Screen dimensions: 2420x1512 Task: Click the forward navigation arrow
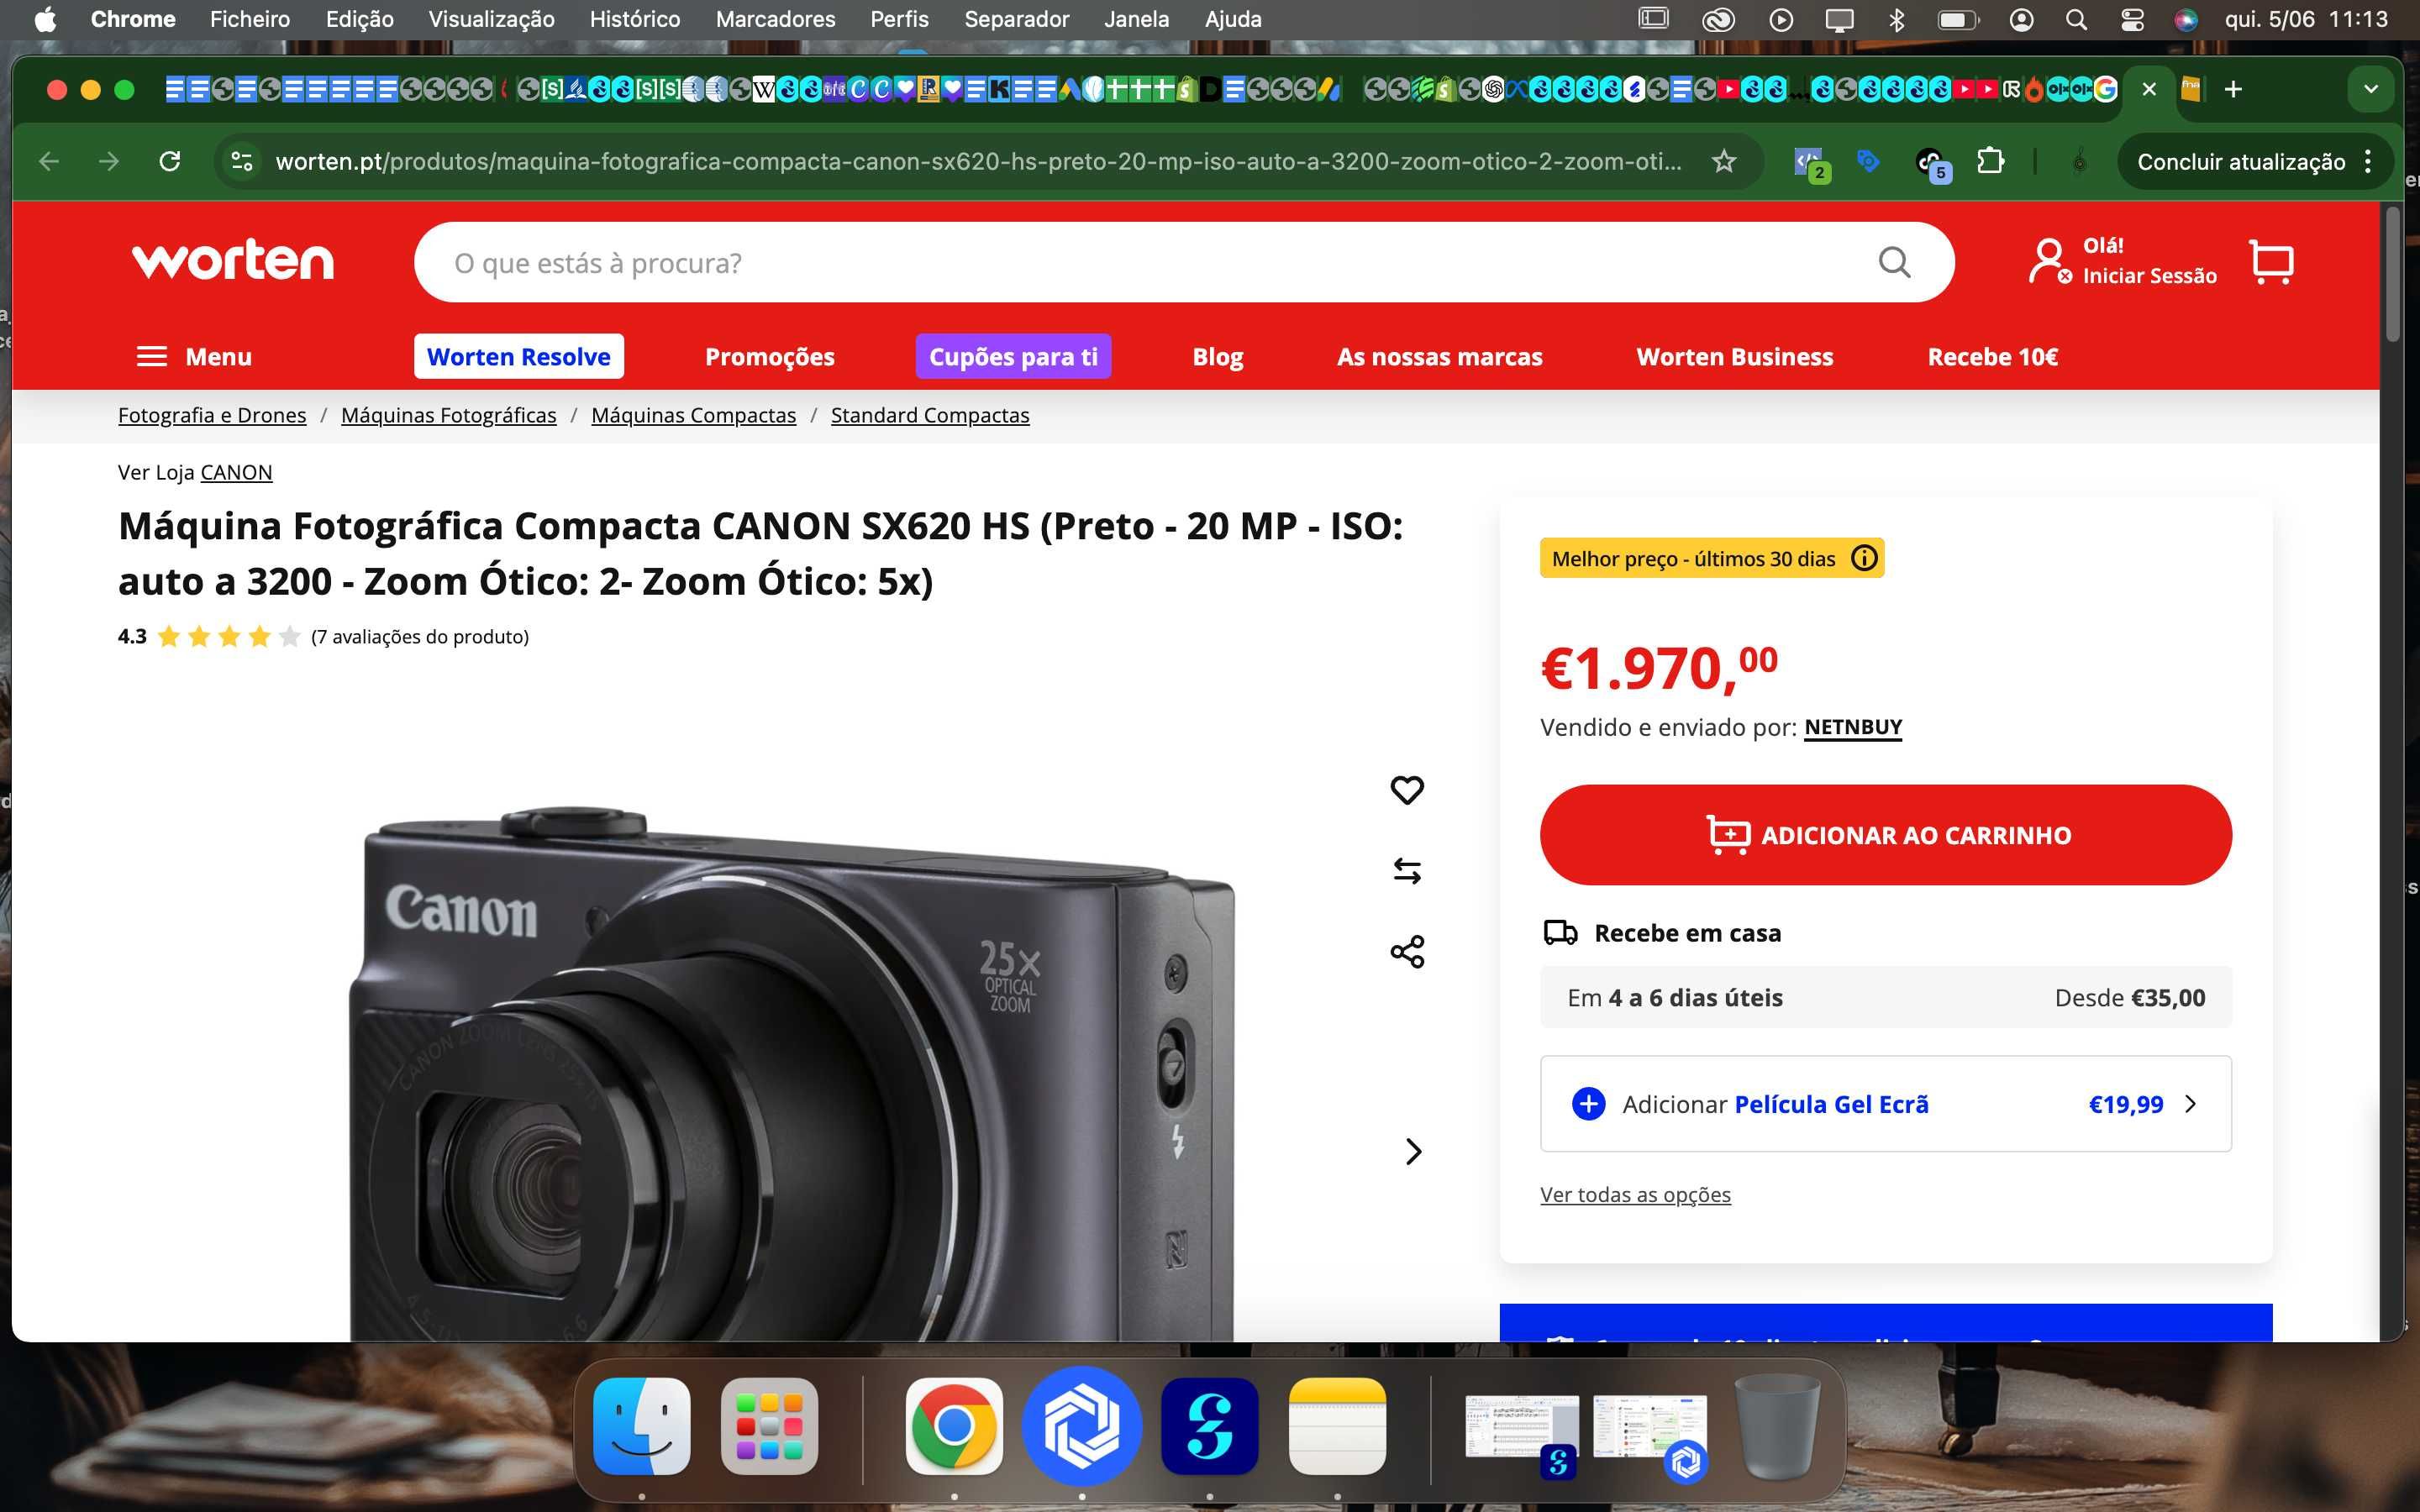(109, 161)
